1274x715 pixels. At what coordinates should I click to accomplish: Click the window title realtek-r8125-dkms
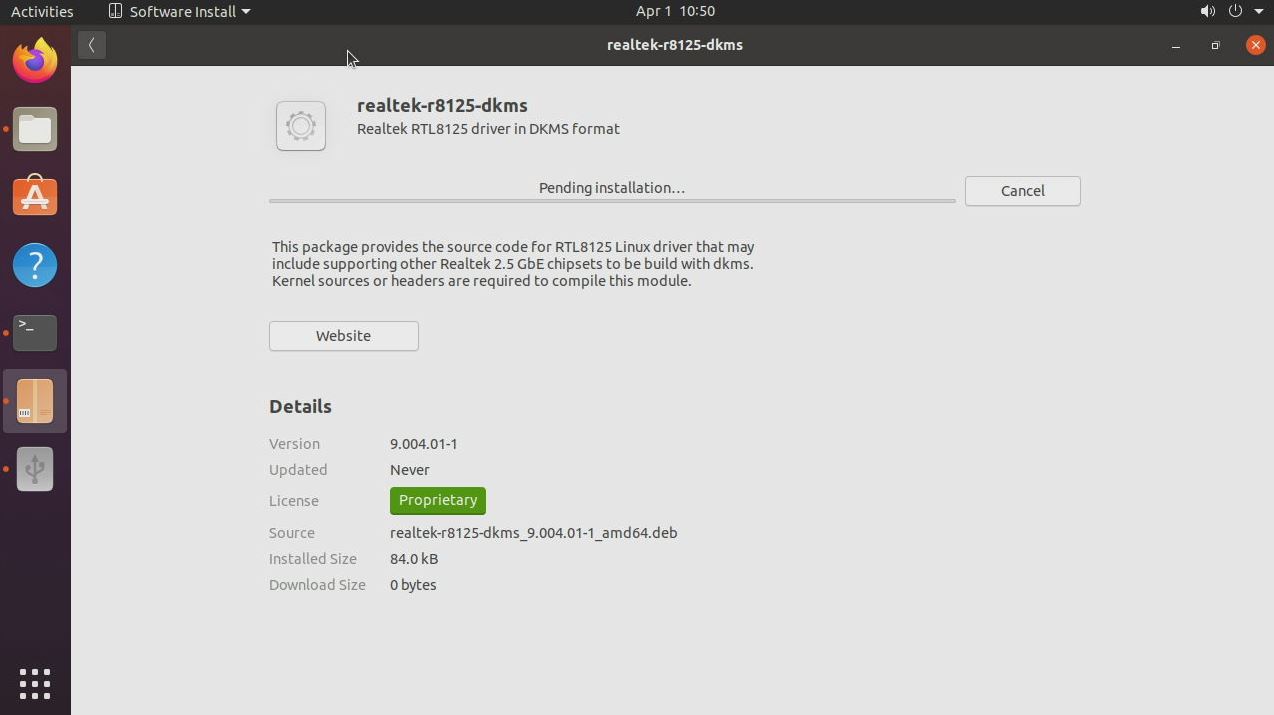[x=675, y=45]
